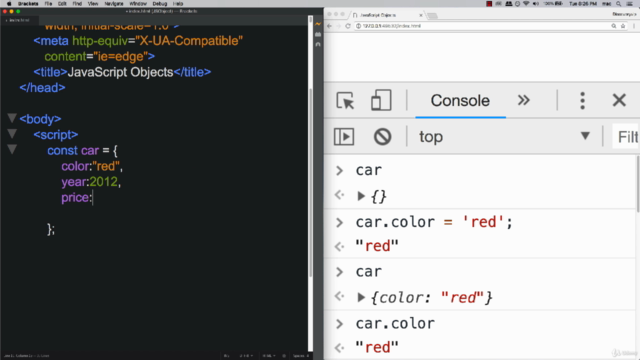Expand the empty {} object output

pos(361,196)
